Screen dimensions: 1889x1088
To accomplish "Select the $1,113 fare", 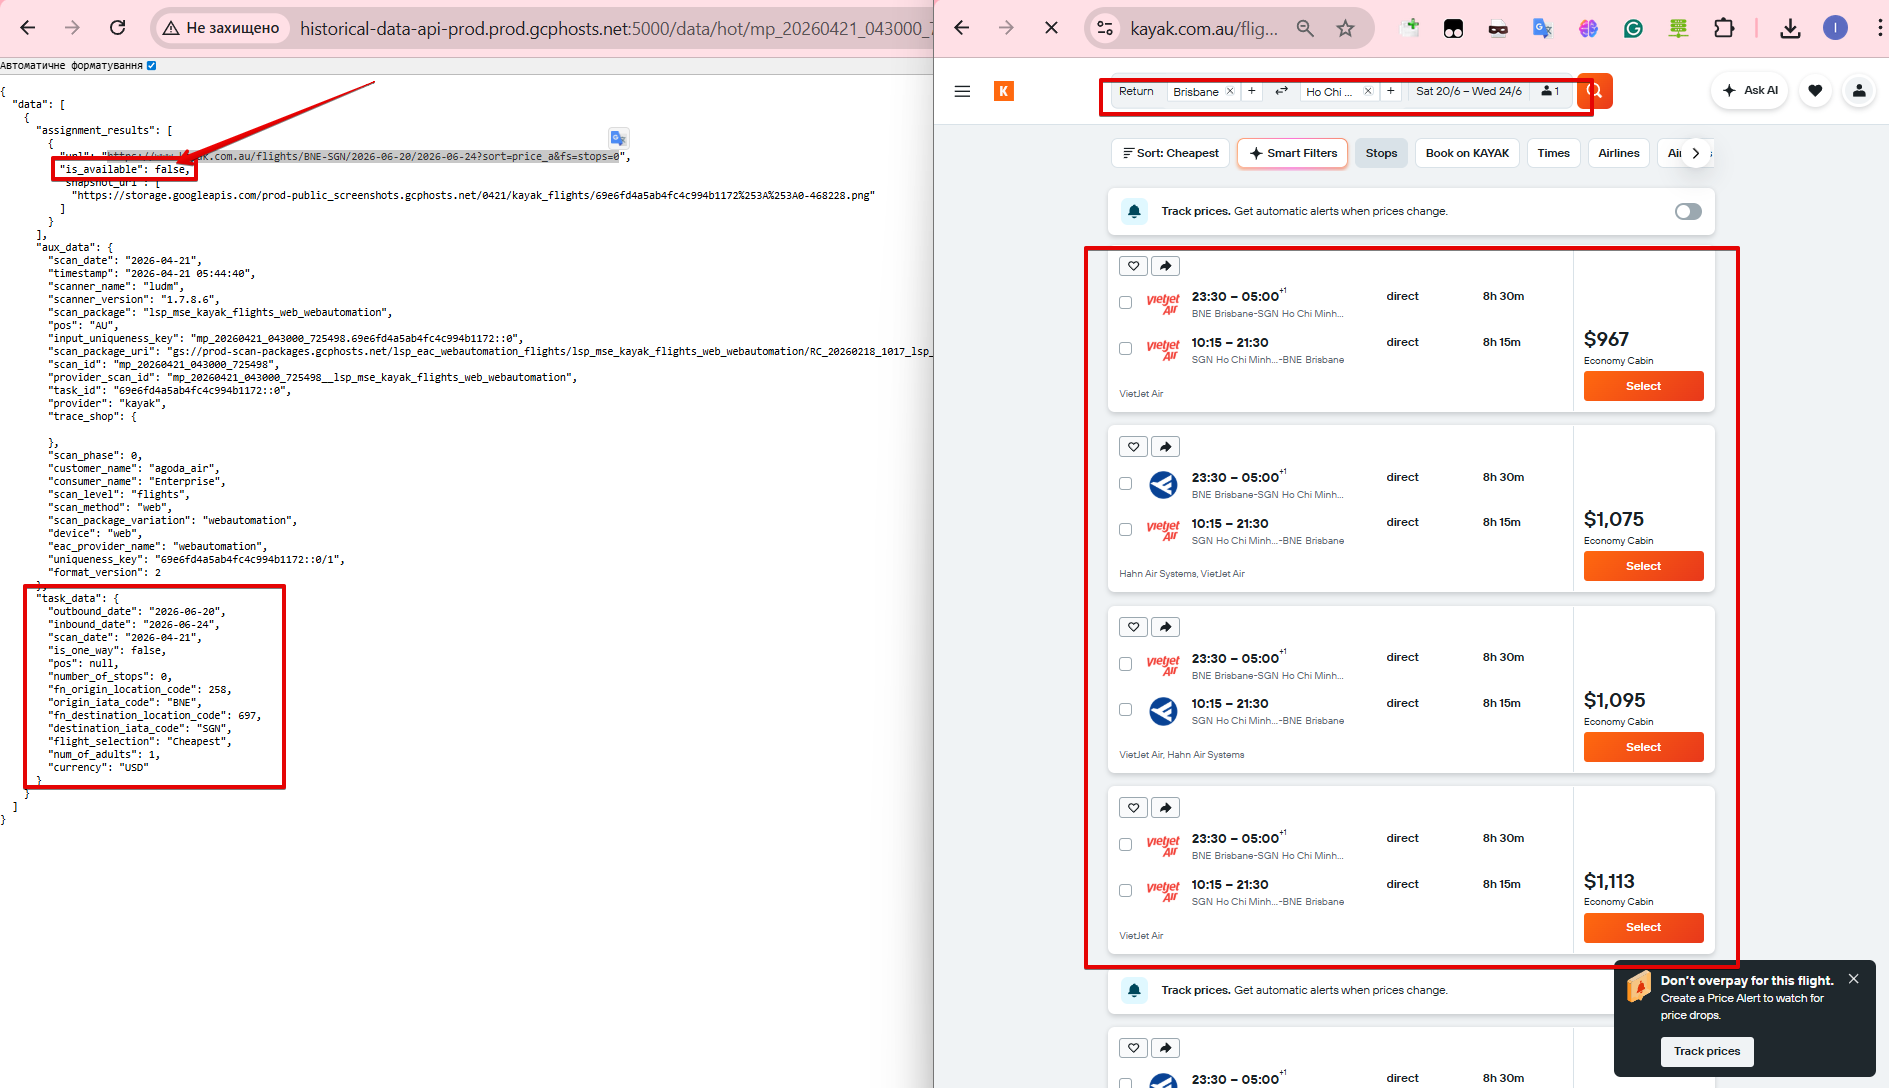I will click(1643, 927).
